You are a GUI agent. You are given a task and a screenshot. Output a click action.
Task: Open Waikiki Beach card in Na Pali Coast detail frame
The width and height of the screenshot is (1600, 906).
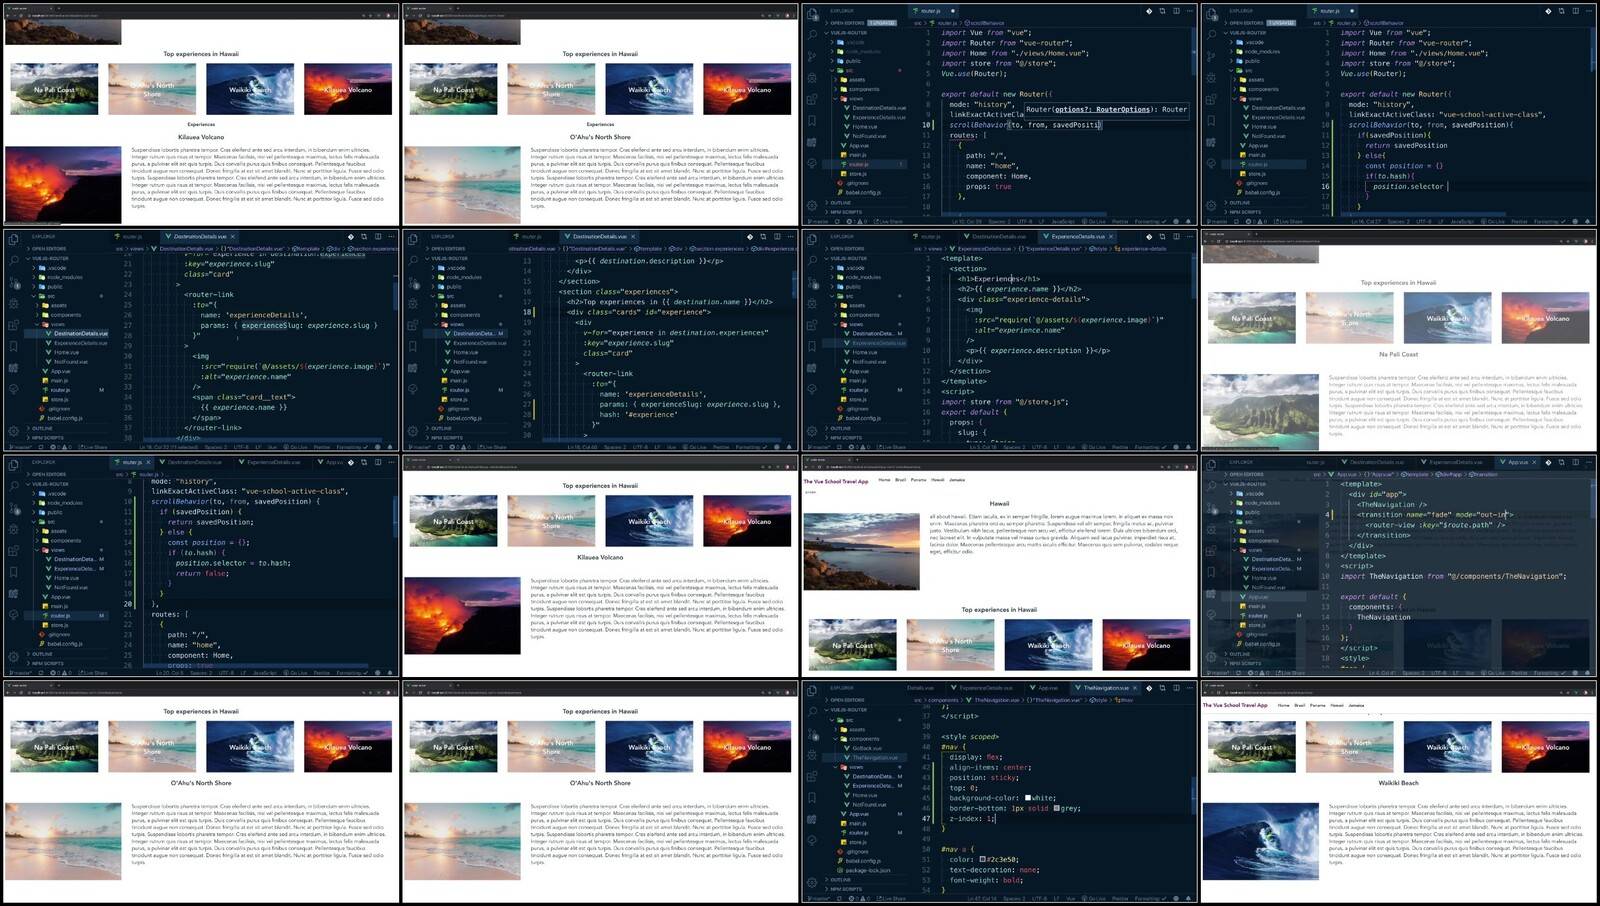(1448, 318)
